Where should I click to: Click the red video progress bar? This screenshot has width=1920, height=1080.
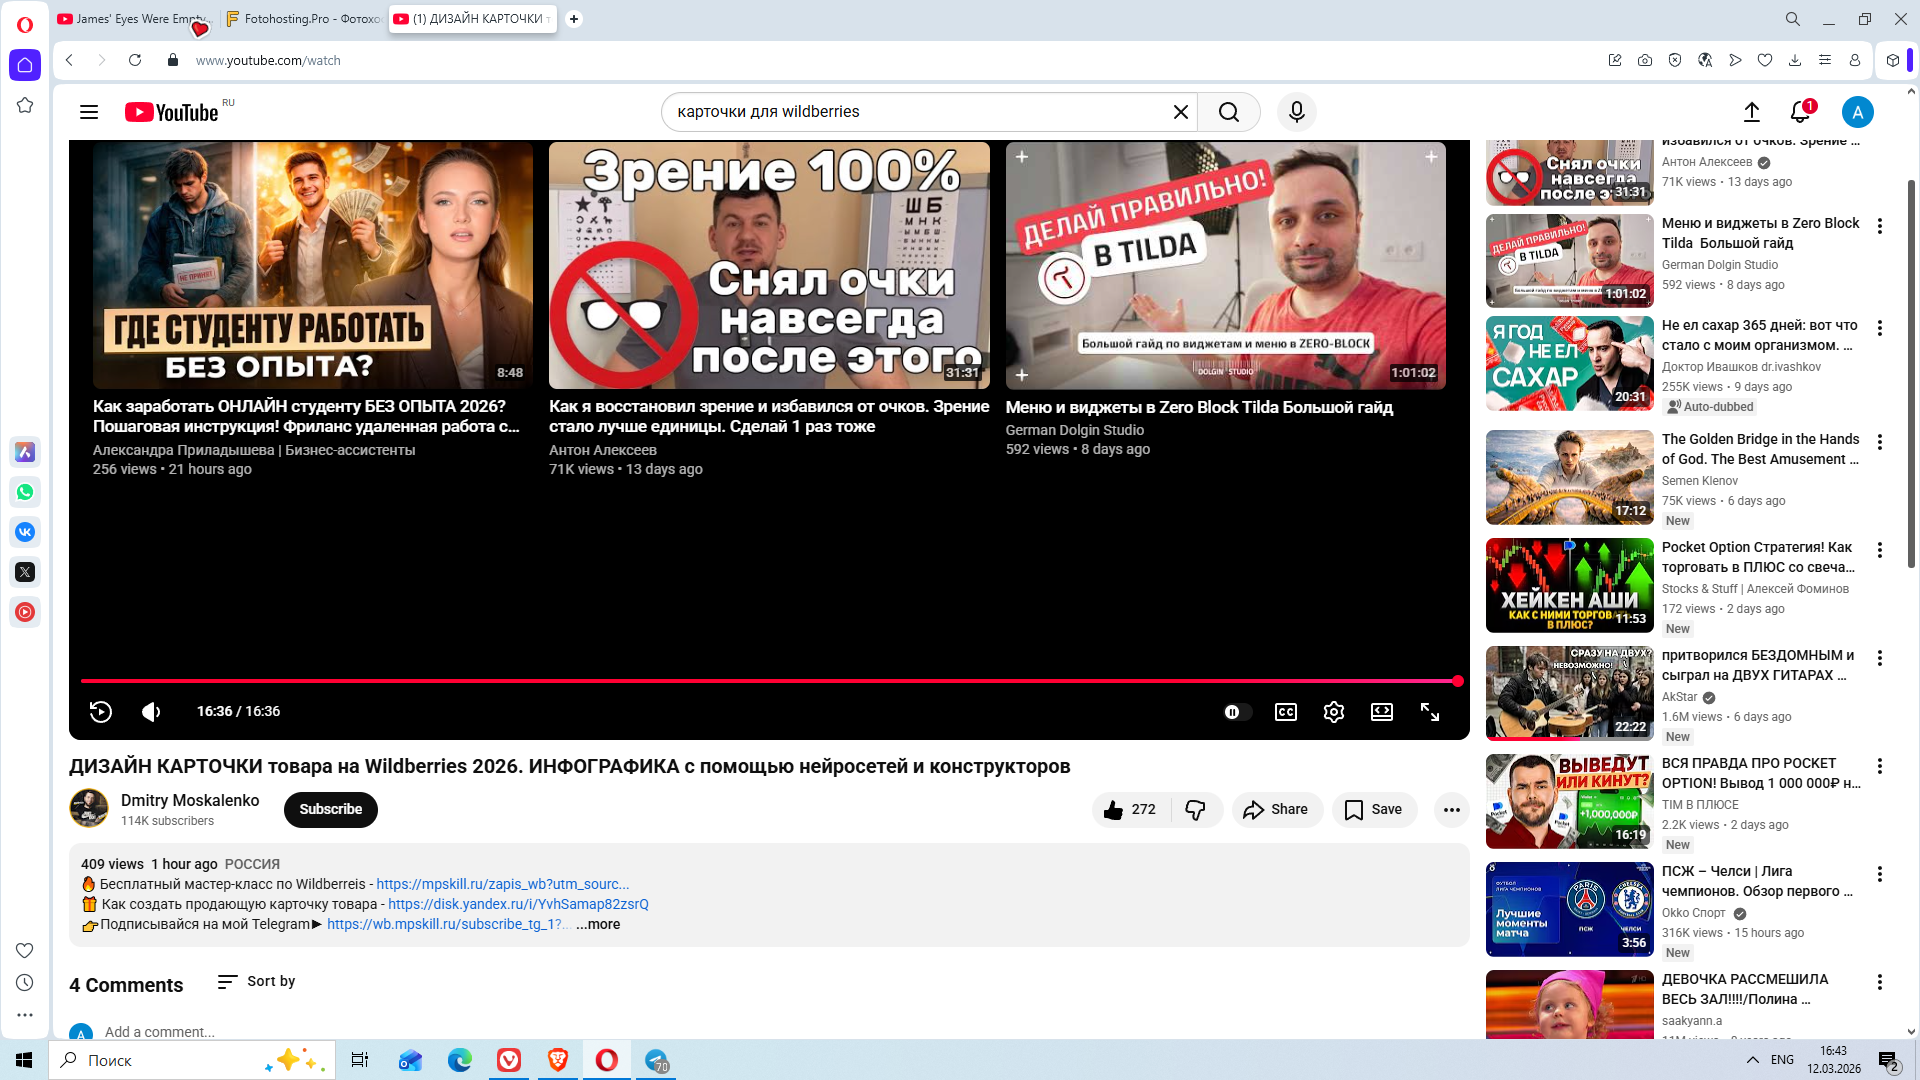coord(770,681)
